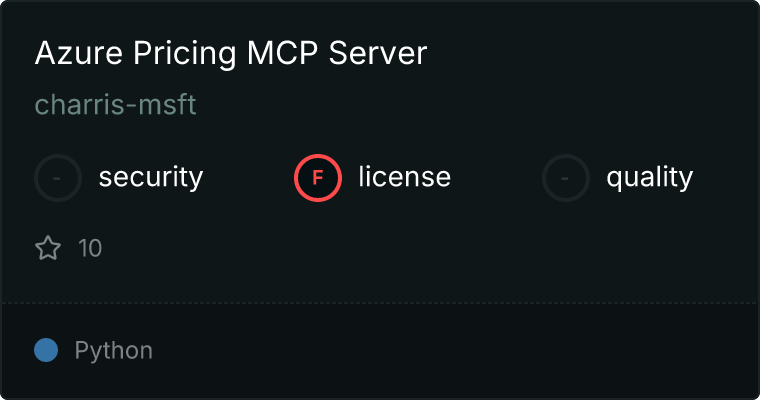Click the security label text
The height and width of the screenshot is (400, 760).
pos(151,177)
